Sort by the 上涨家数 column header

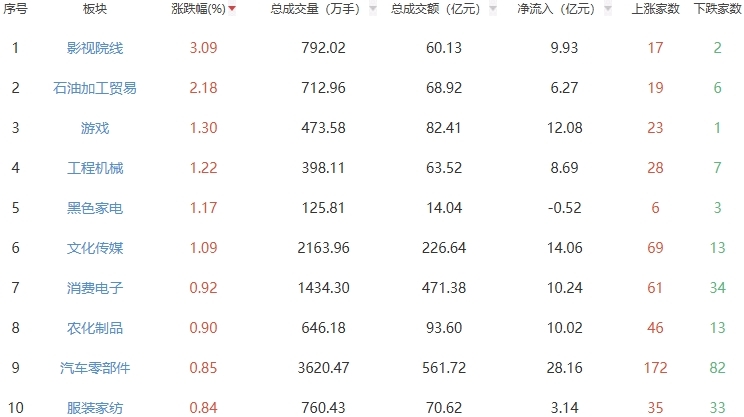(656, 9)
